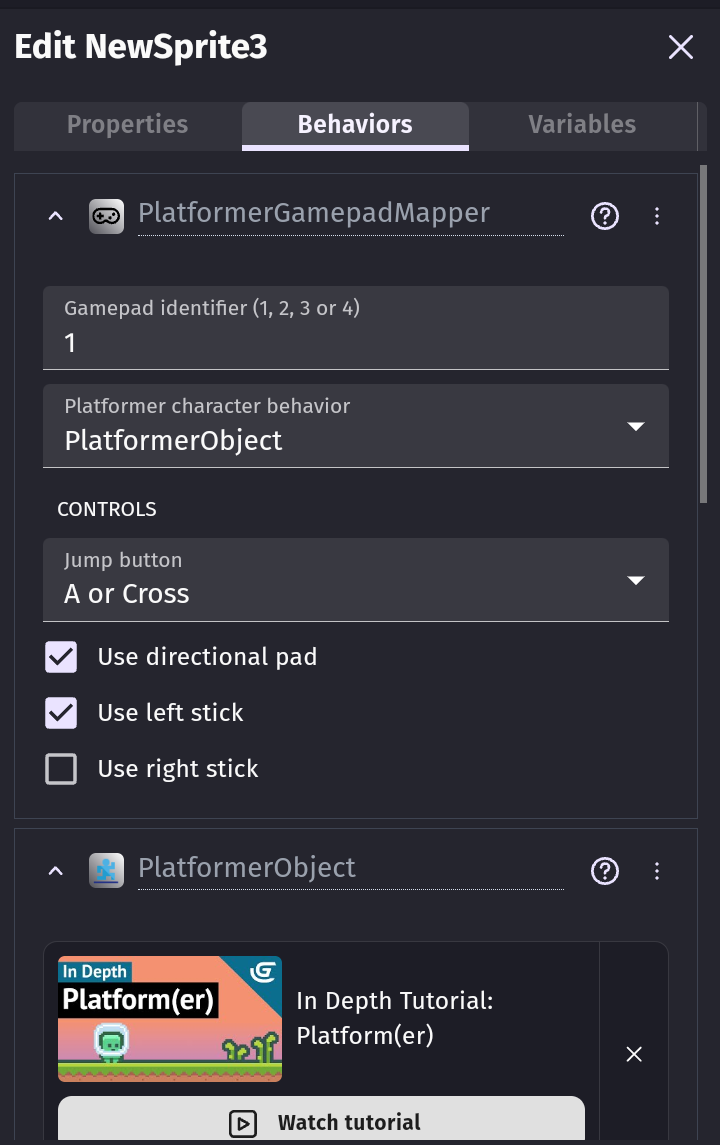Open help for PlatformerObject behavior

coord(605,870)
